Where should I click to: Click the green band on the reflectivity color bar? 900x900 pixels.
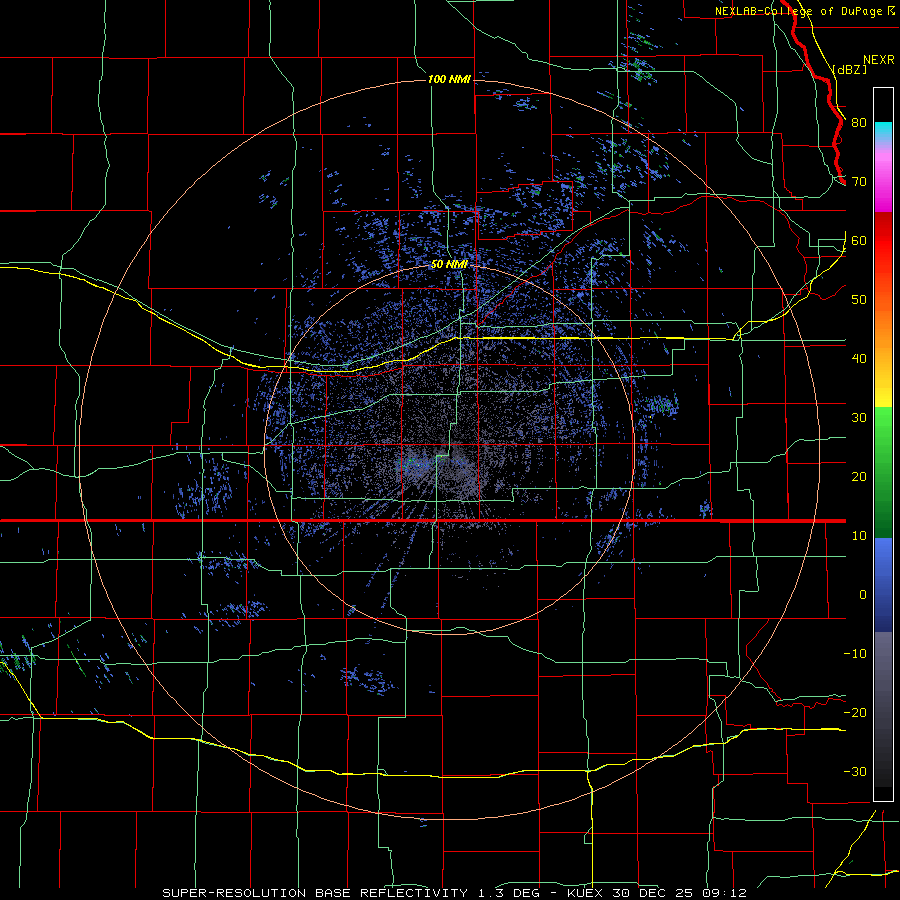tap(883, 472)
